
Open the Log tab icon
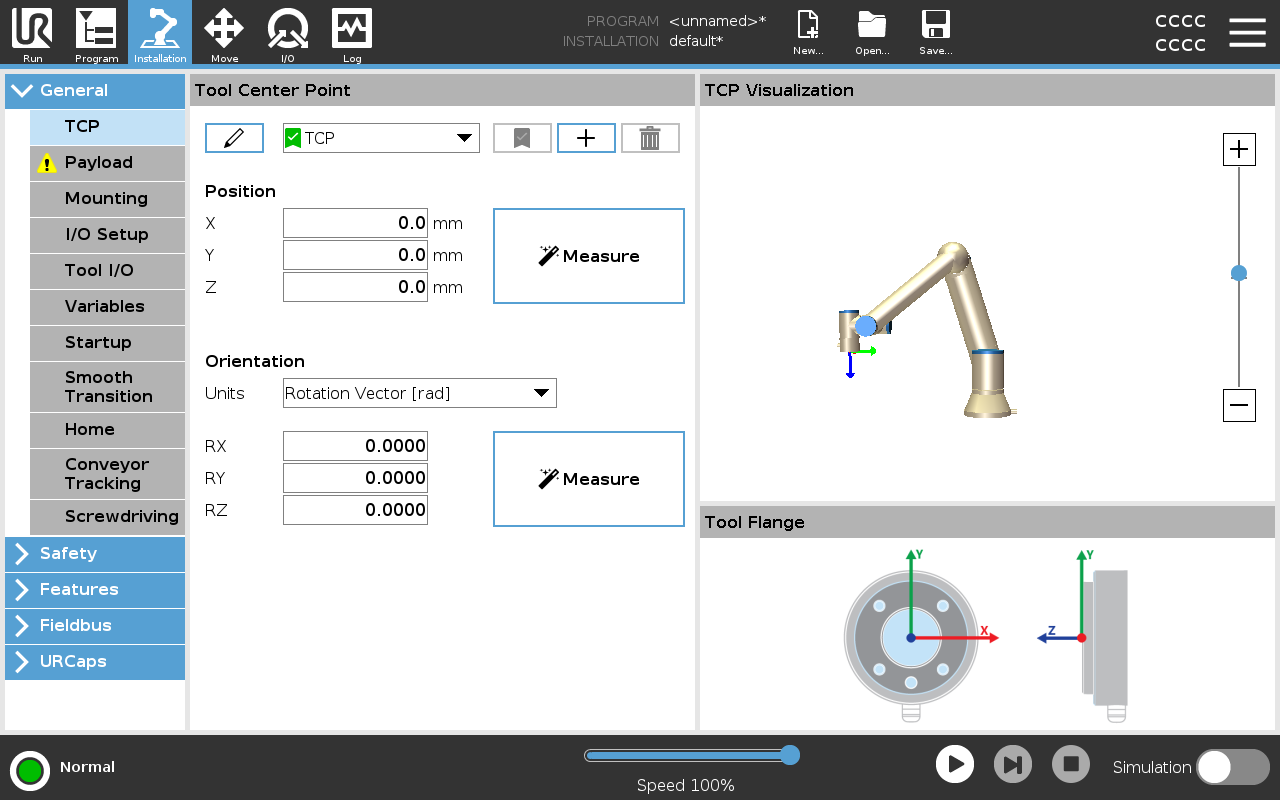click(x=352, y=33)
